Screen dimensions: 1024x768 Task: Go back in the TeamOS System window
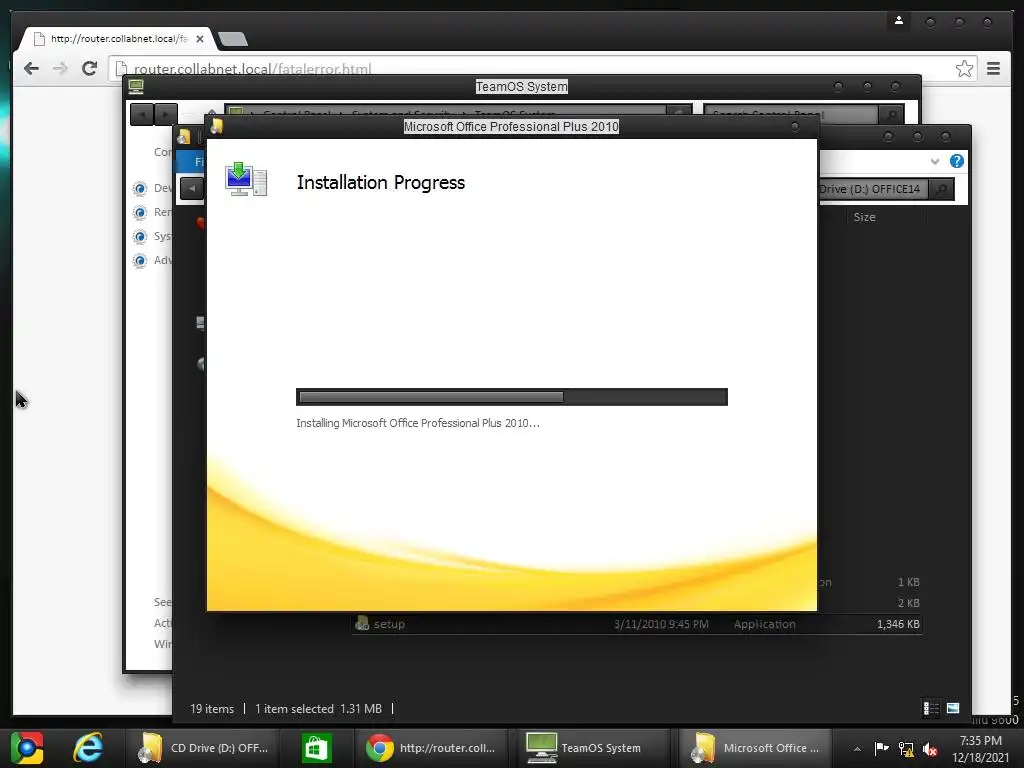click(x=142, y=114)
